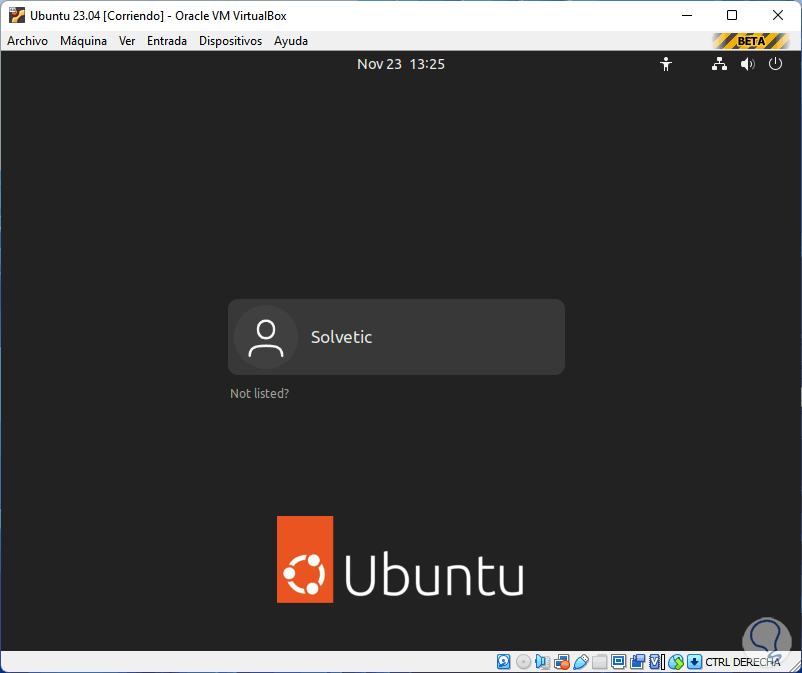
Task: Click the shared folders indicator
Action: point(599,662)
